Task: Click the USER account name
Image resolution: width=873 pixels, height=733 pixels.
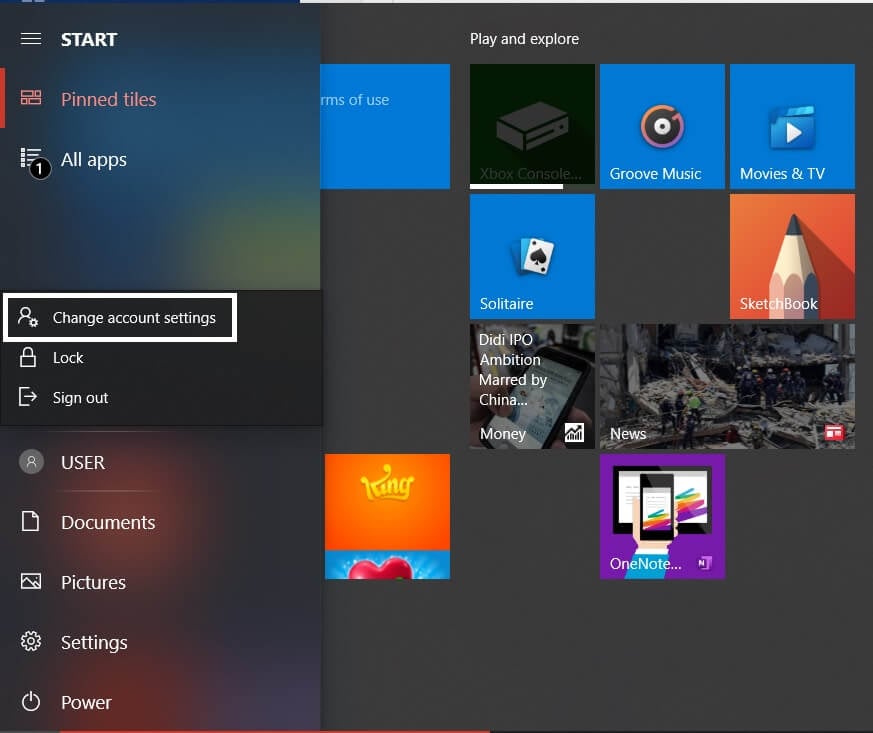Action: pos(83,463)
